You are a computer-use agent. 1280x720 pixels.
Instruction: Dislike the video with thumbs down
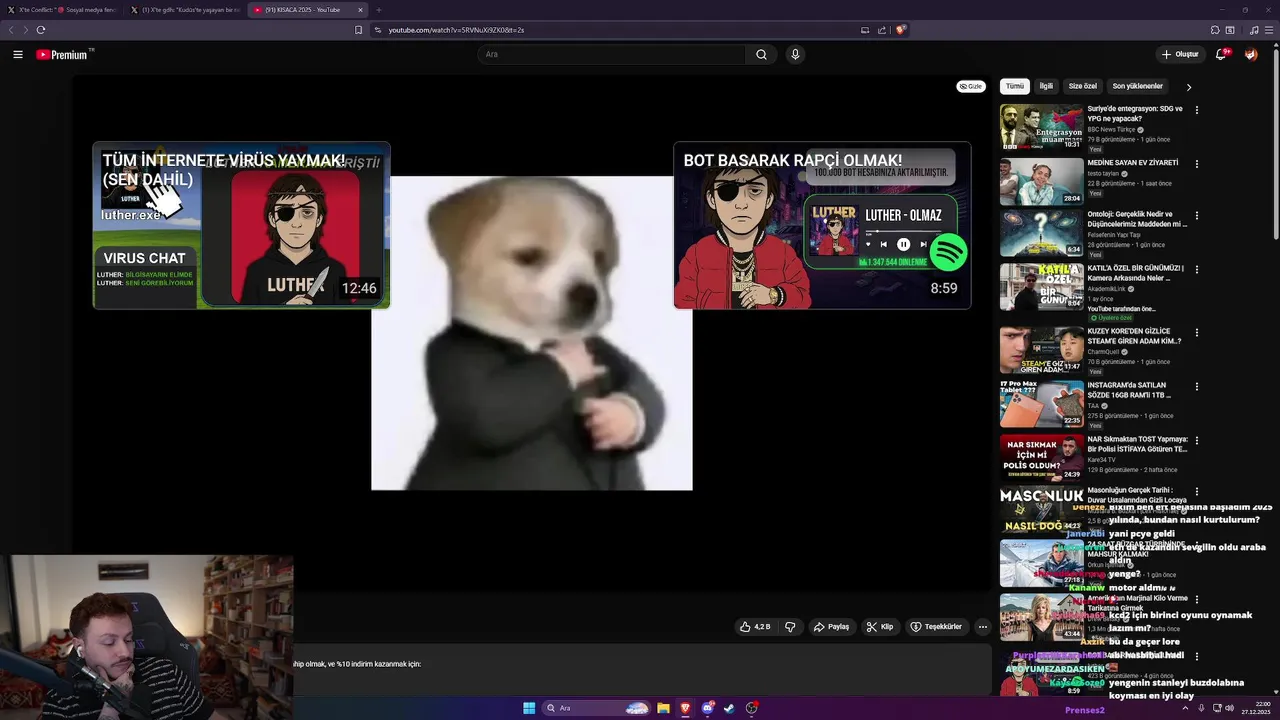(790, 627)
